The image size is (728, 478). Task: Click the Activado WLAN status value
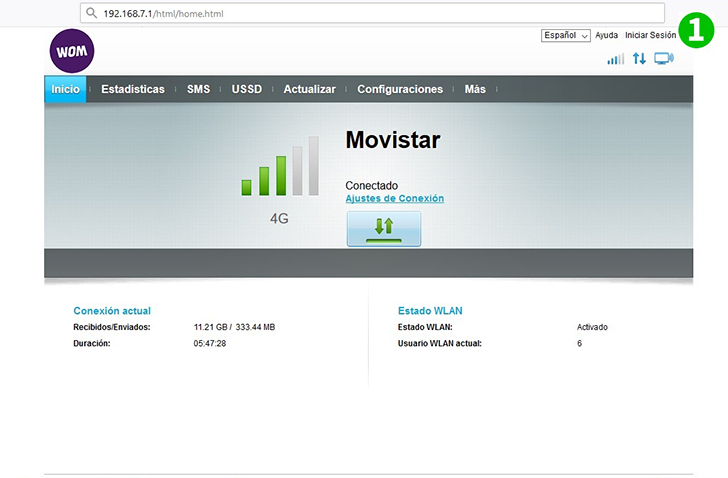[x=592, y=327]
